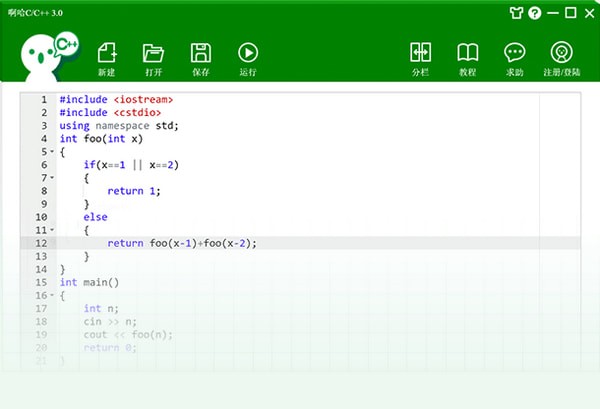Image resolution: width=600 pixels, height=409 pixels.
Task: Fold the else block at line 11
Action: pyautogui.click(x=51, y=230)
